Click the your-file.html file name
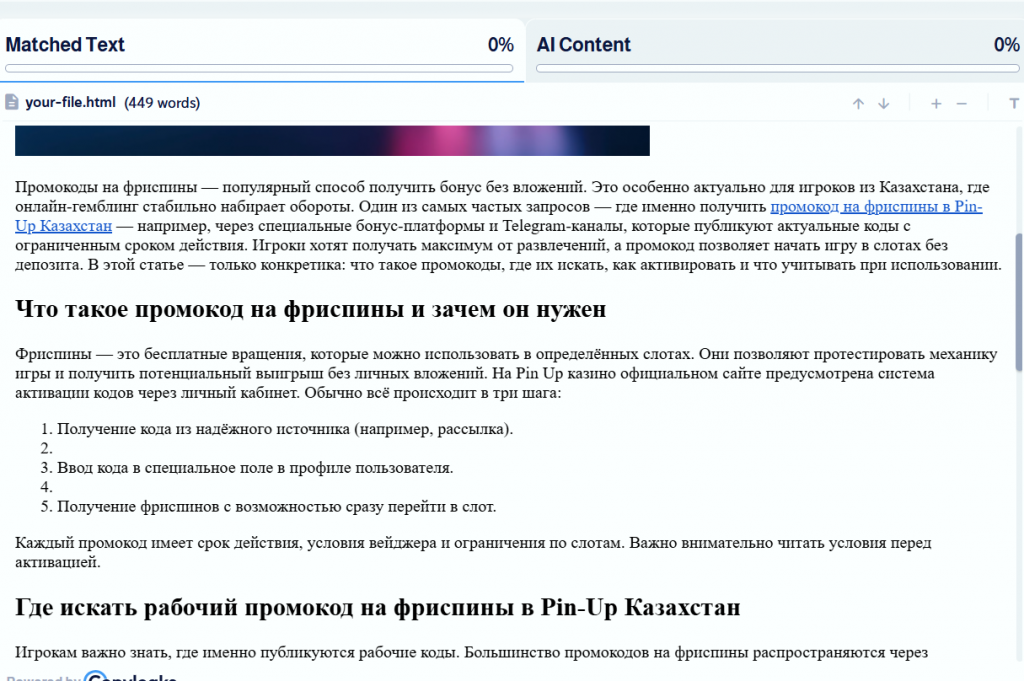 (x=70, y=102)
